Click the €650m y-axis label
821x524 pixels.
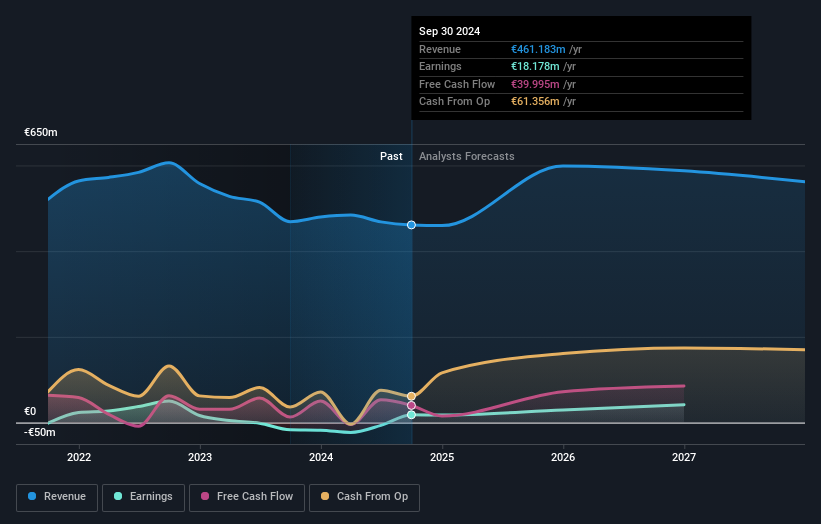point(41,132)
